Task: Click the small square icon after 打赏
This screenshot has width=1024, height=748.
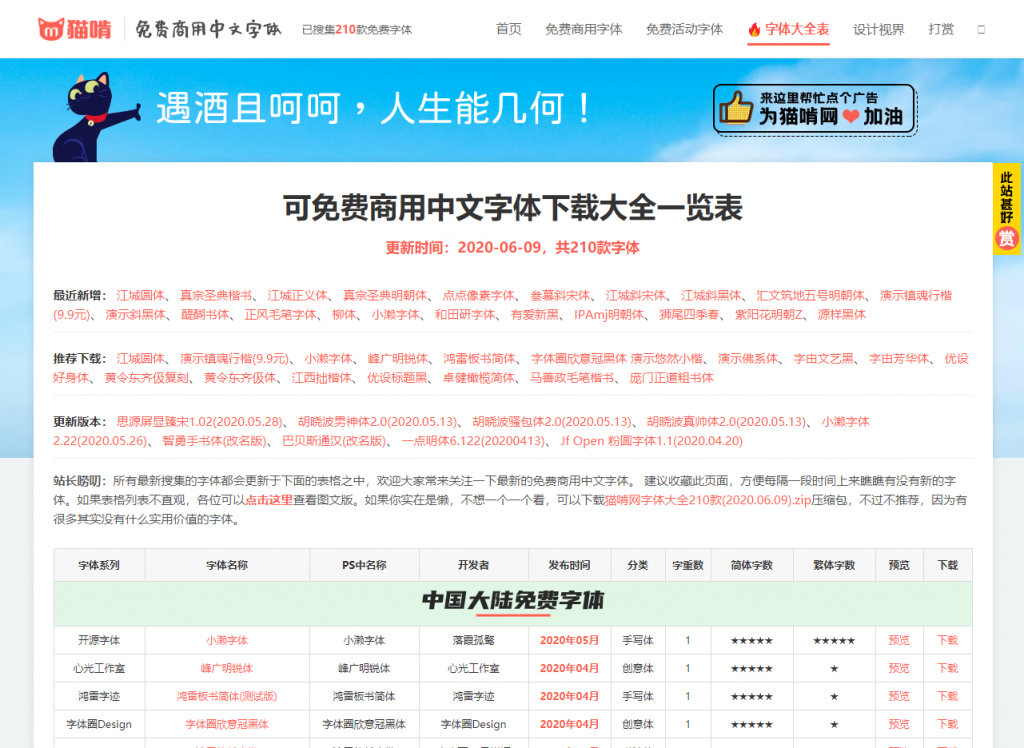Action: (981, 29)
